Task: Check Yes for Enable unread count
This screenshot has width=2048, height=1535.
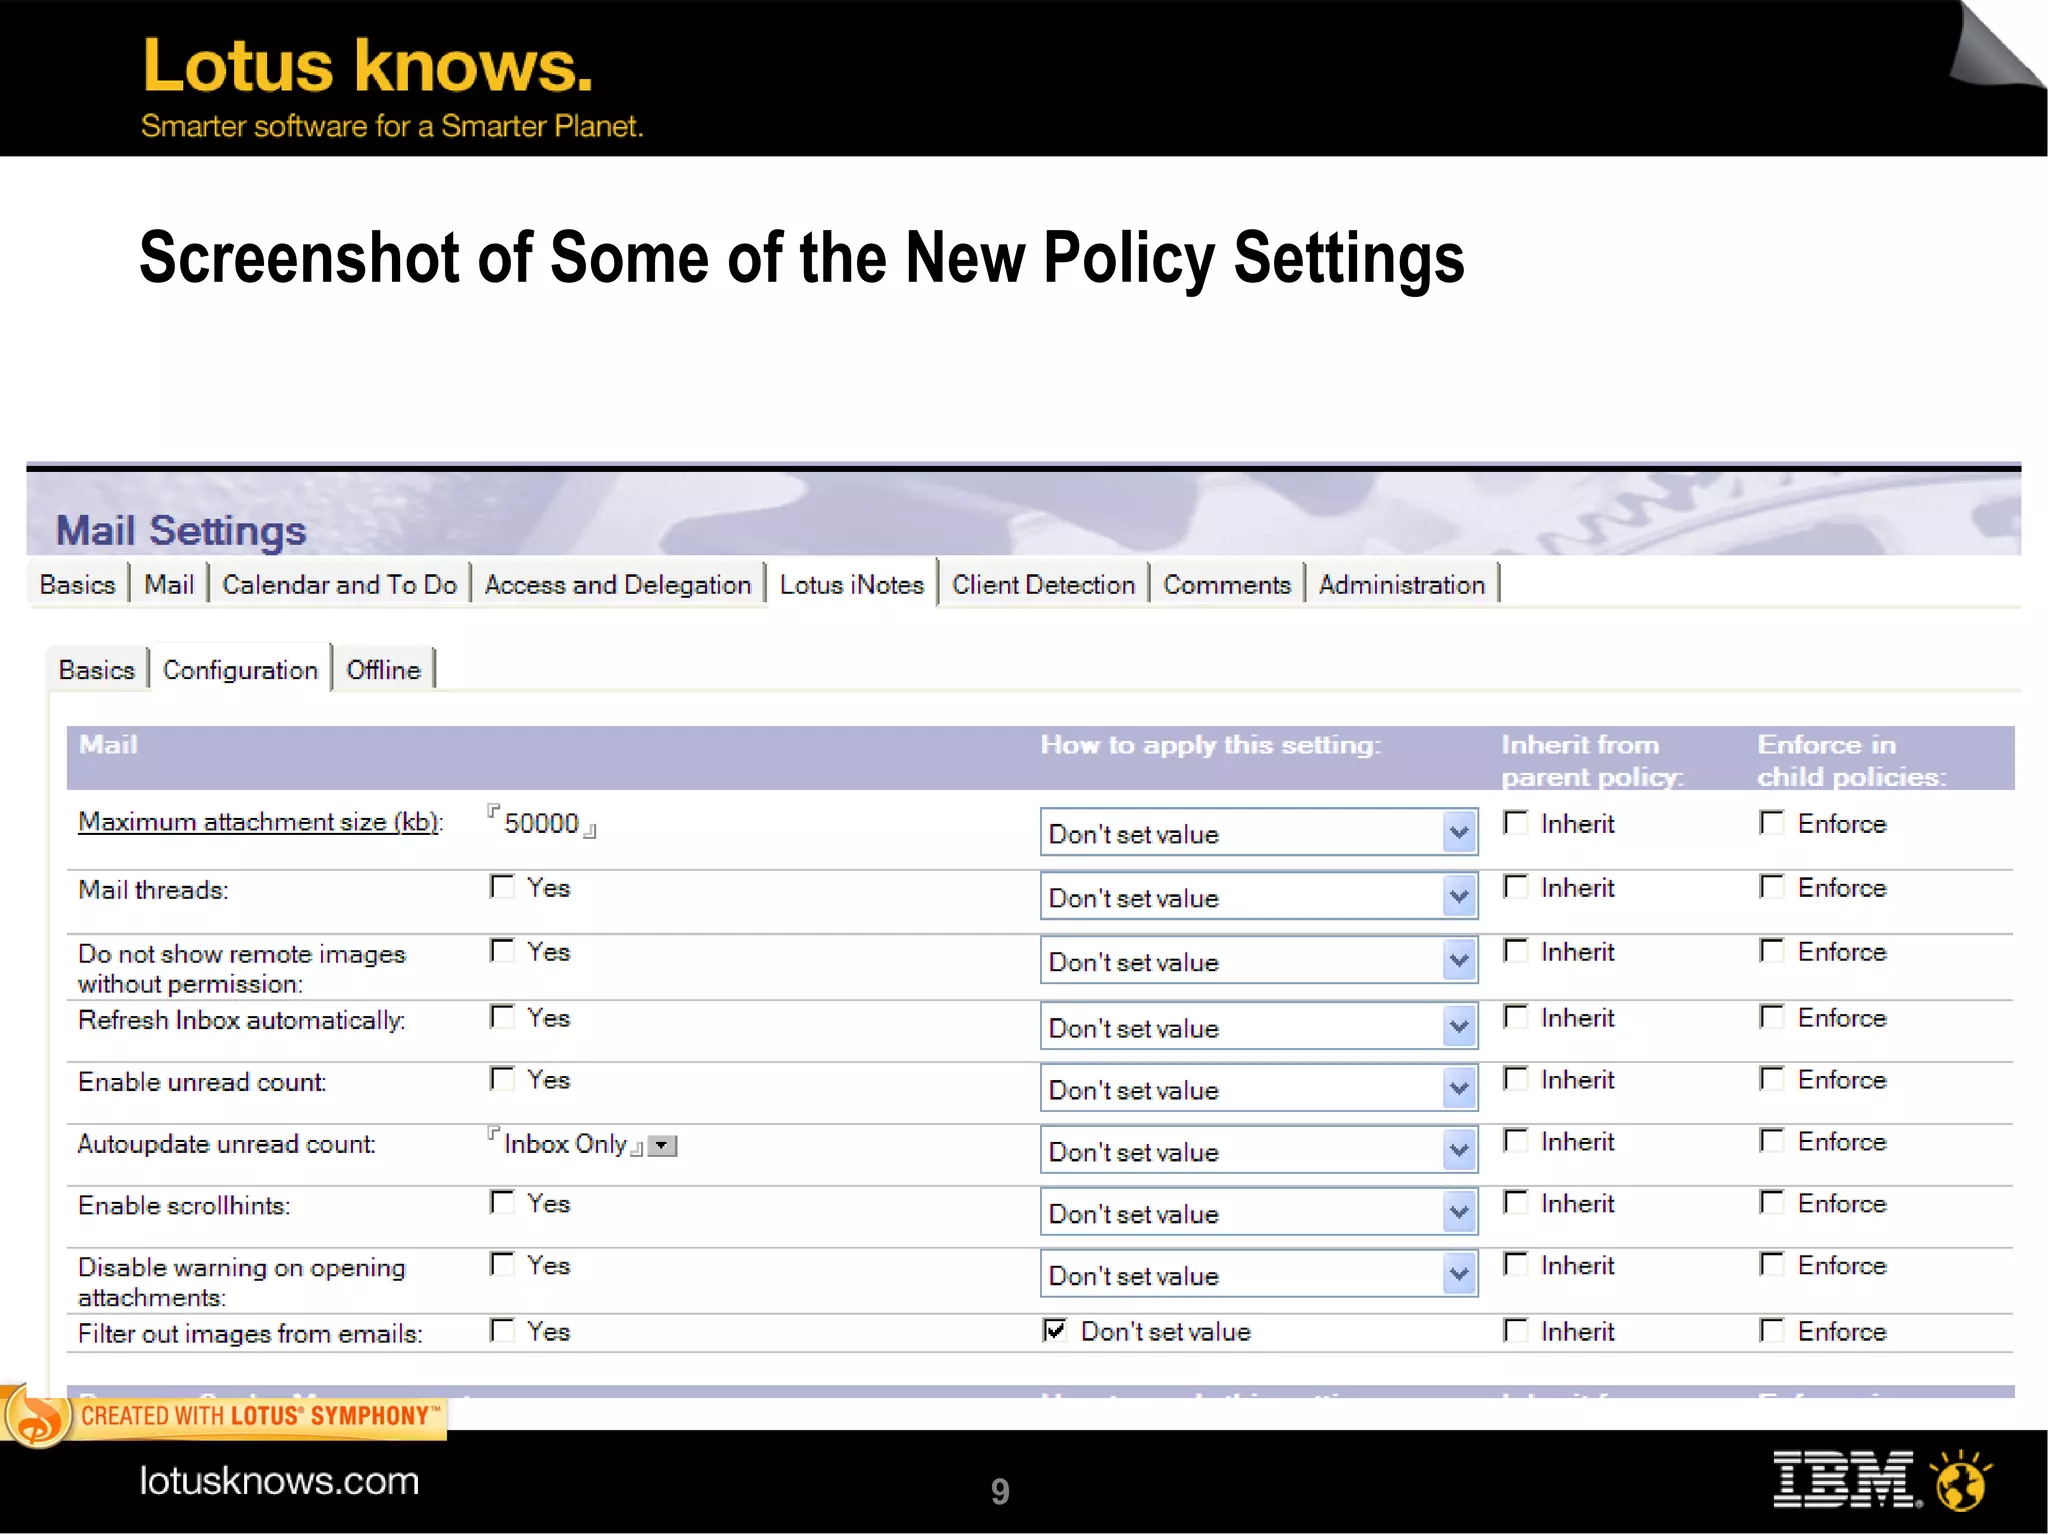Action: click(x=502, y=1079)
